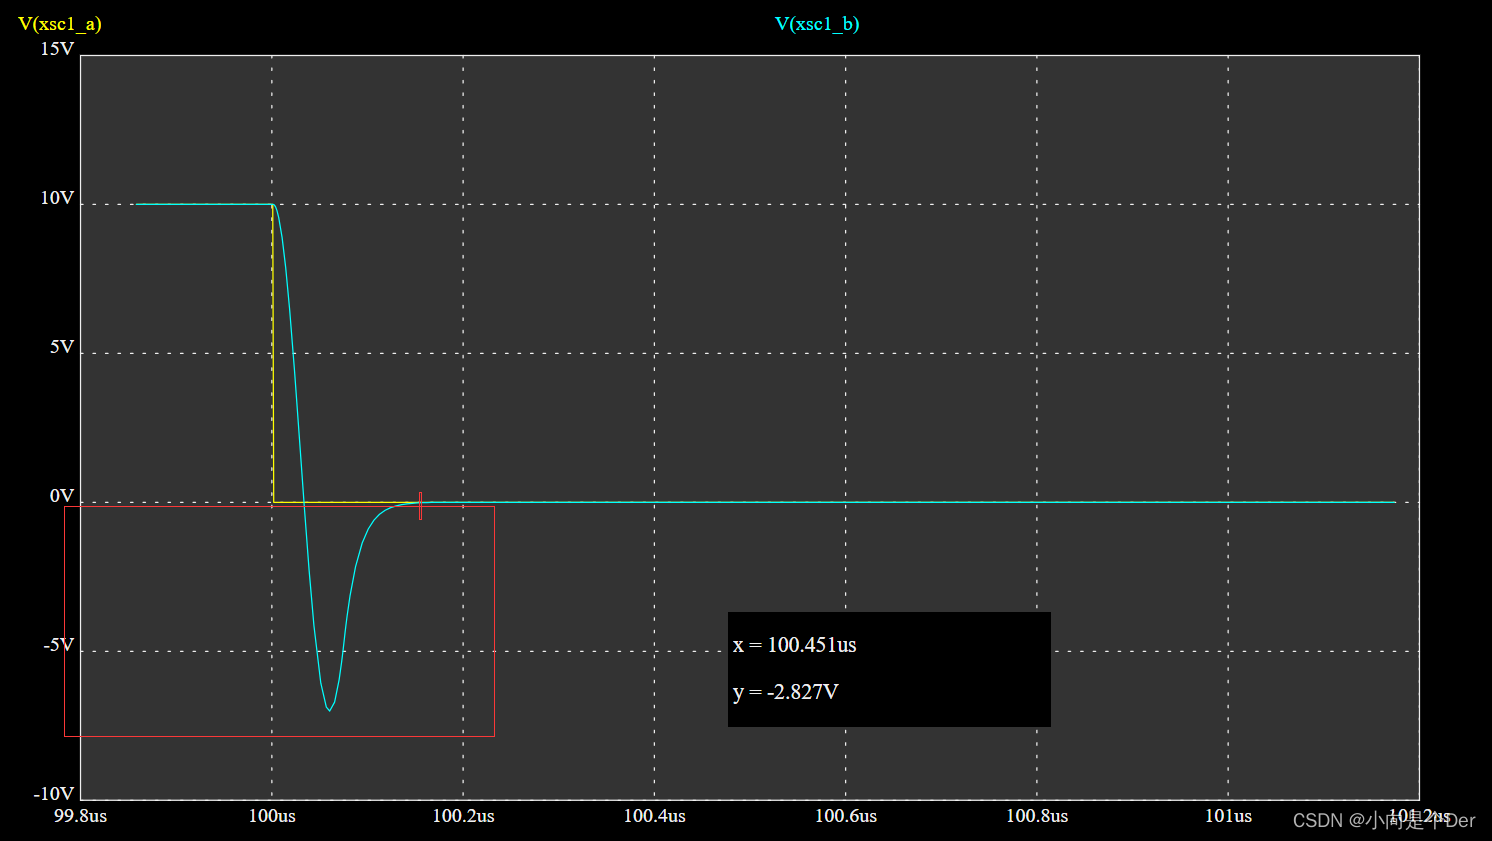Click the 100.8us time axis label
1492x841 pixels.
tap(1037, 816)
